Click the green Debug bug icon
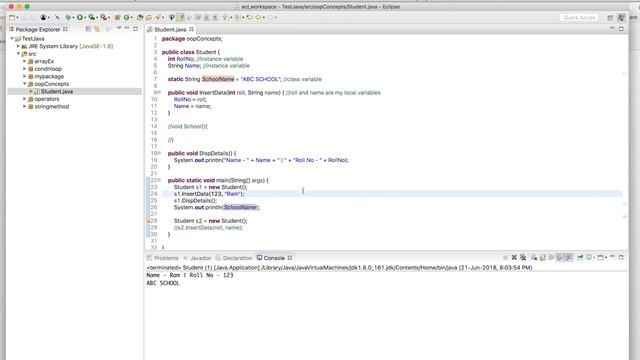Viewport: 640px width, 360px height. tap(68, 18)
